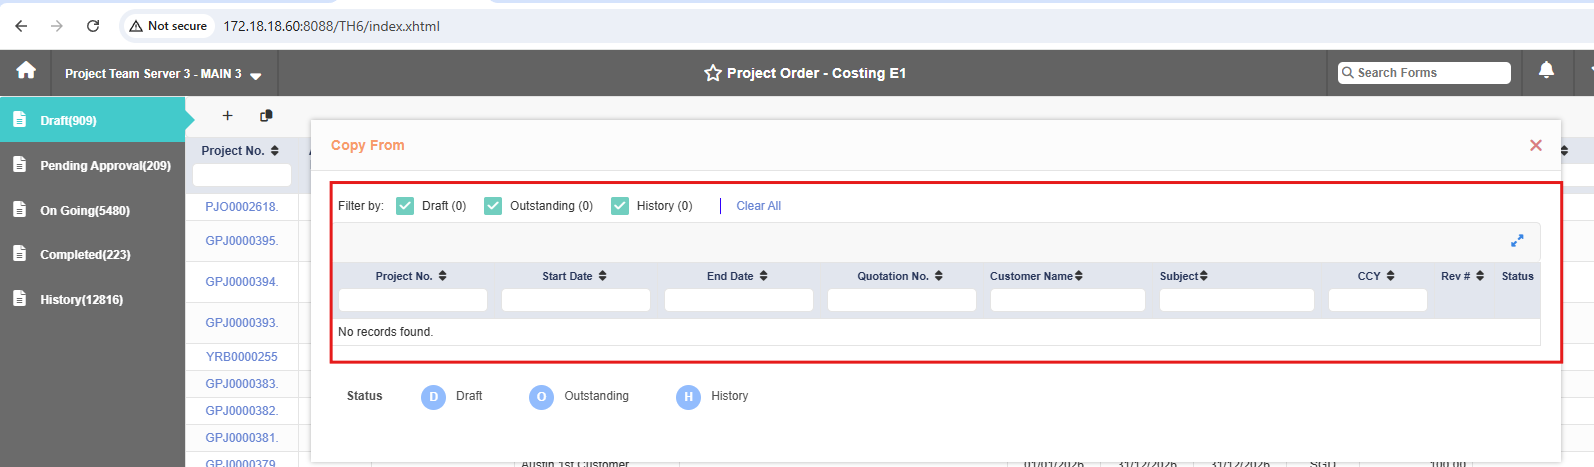Click Customer Name filter input
The width and height of the screenshot is (1594, 467).
coord(1068,300)
